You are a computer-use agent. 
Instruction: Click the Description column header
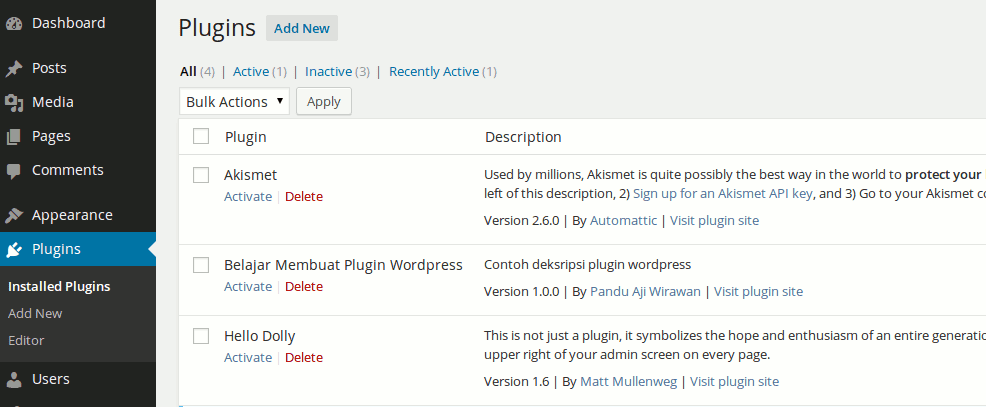click(x=523, y=137)
